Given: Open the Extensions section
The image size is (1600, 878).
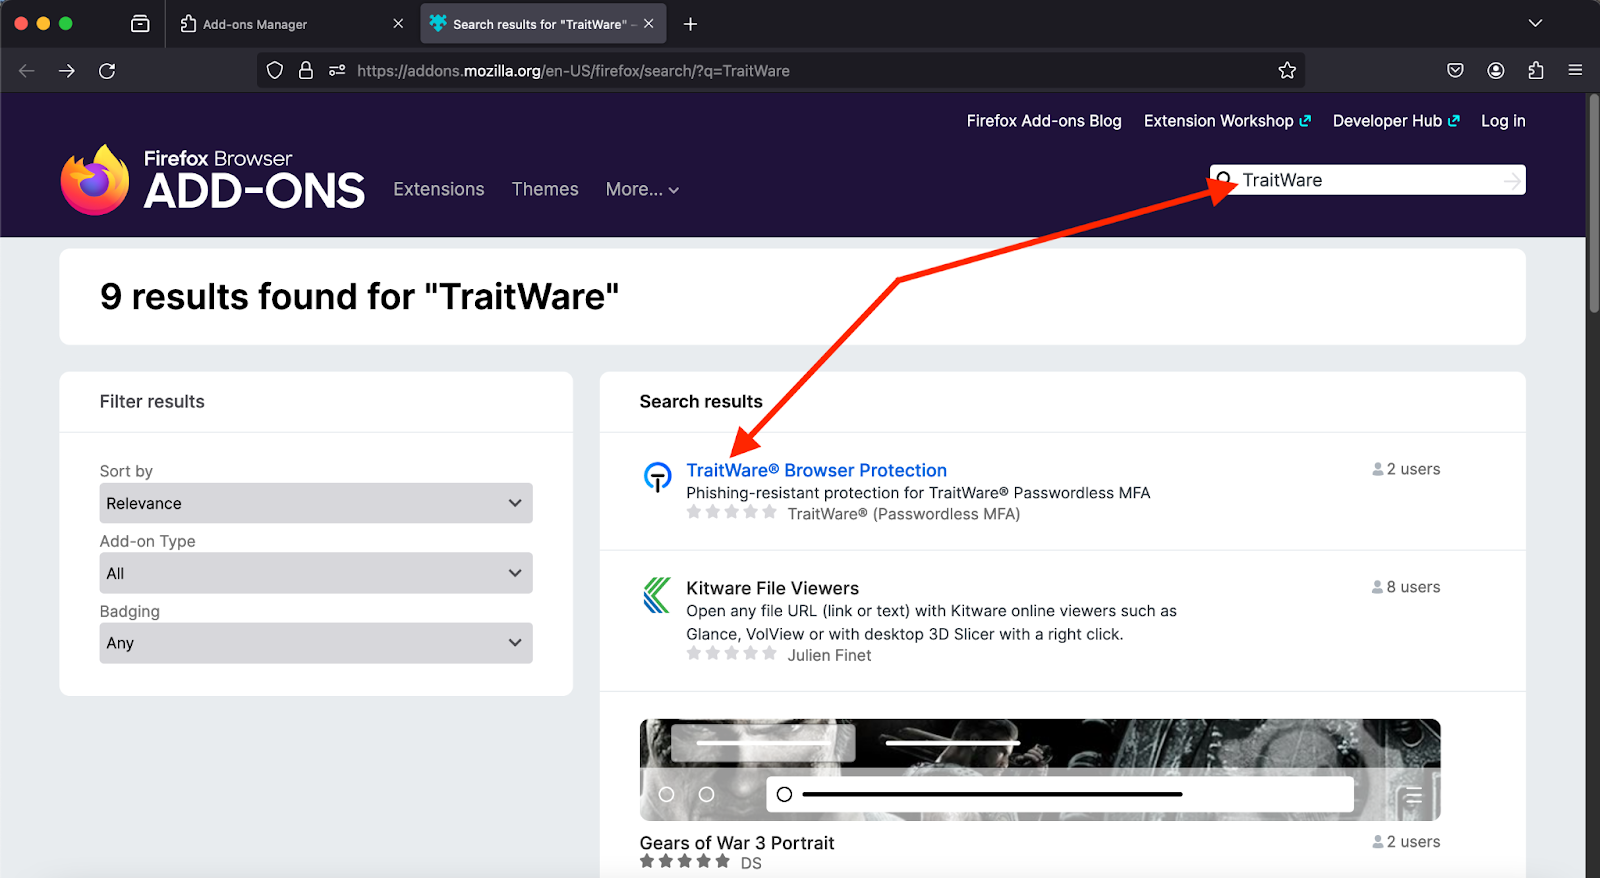Looking at the screenshot, I should (439, 189).
